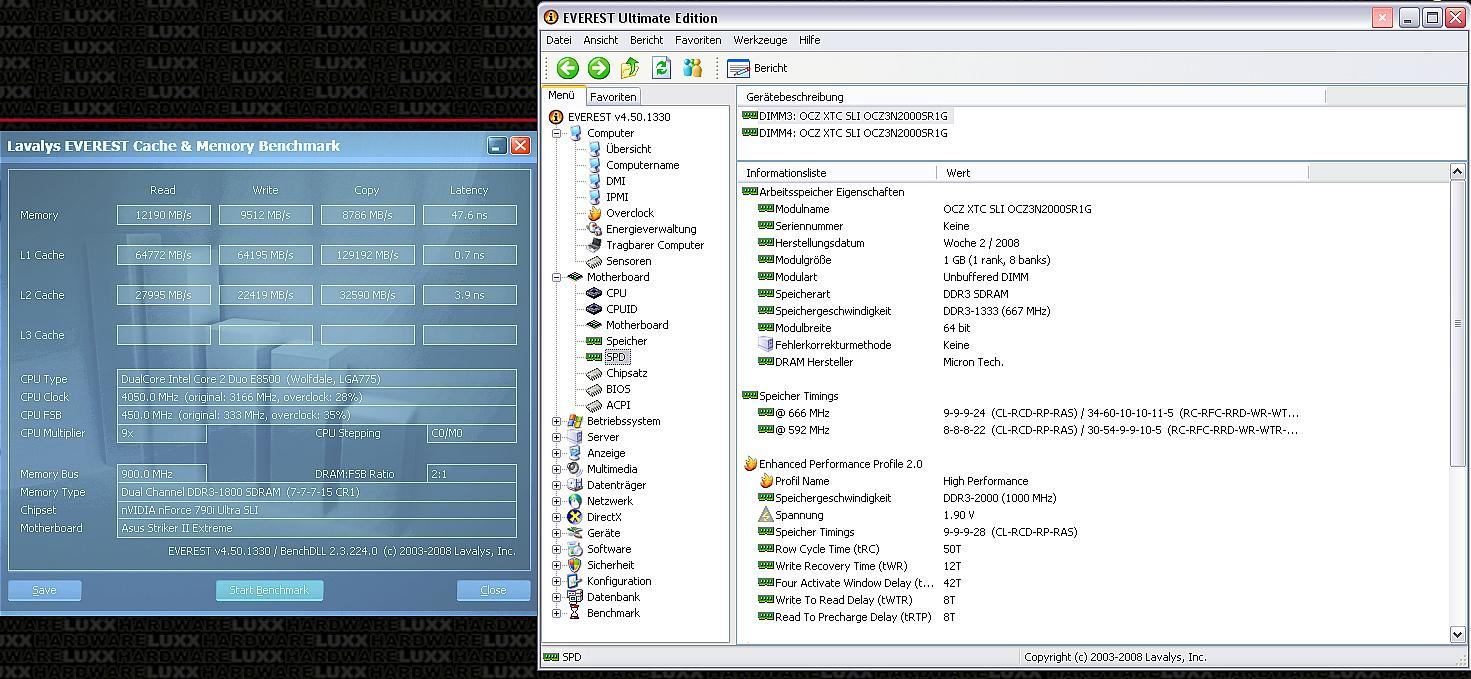Select the Speicher memory icon
1471x679 pixels.
coord(594,341)
